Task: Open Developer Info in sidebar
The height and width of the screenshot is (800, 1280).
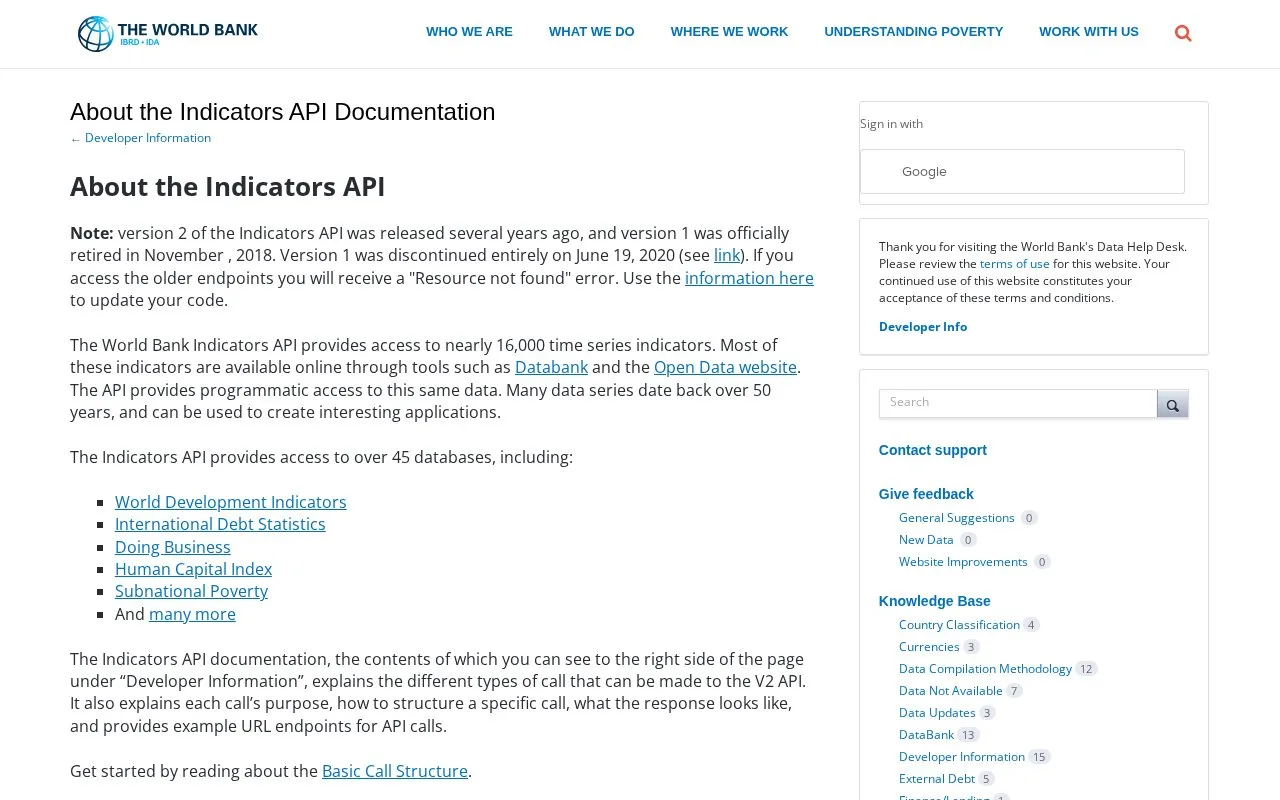Action: [x=923, y=327]
